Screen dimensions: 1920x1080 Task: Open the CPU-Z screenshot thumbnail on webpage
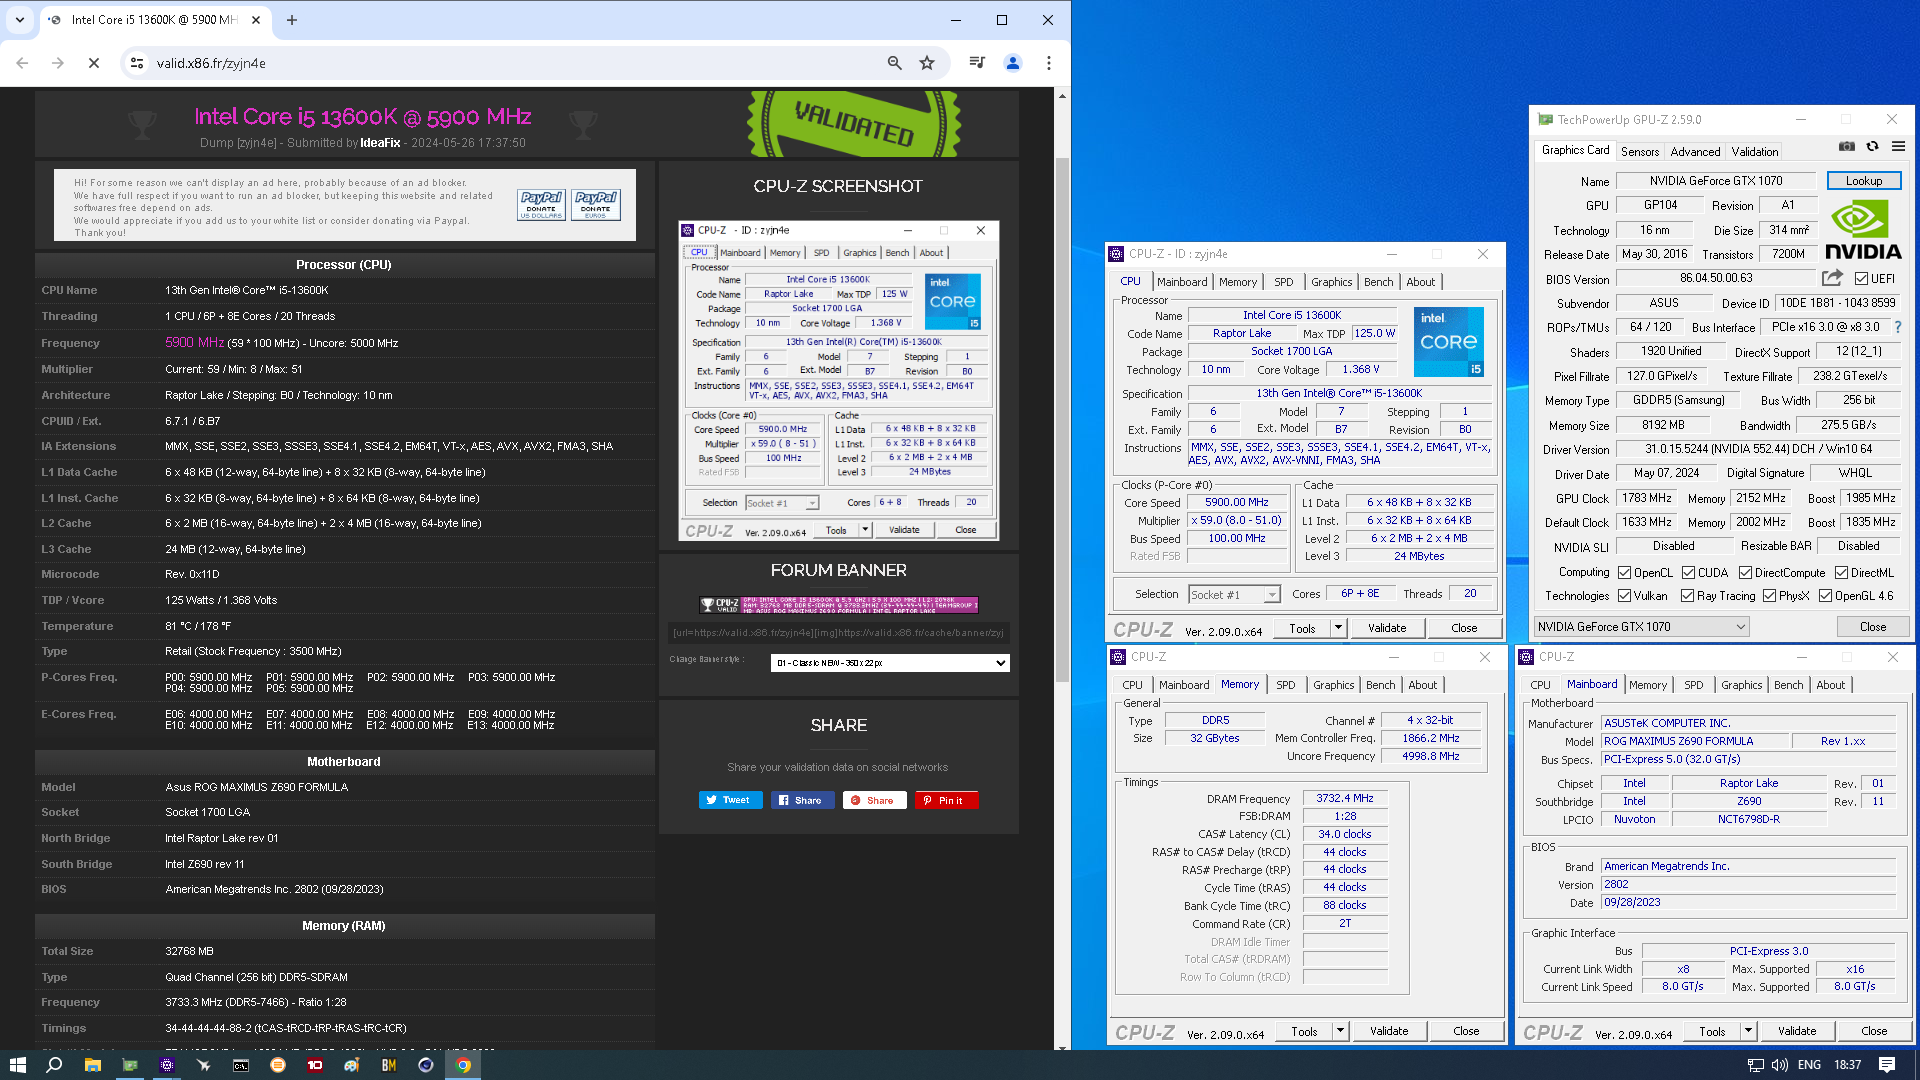pyautogui.click(x=838, y=381)
